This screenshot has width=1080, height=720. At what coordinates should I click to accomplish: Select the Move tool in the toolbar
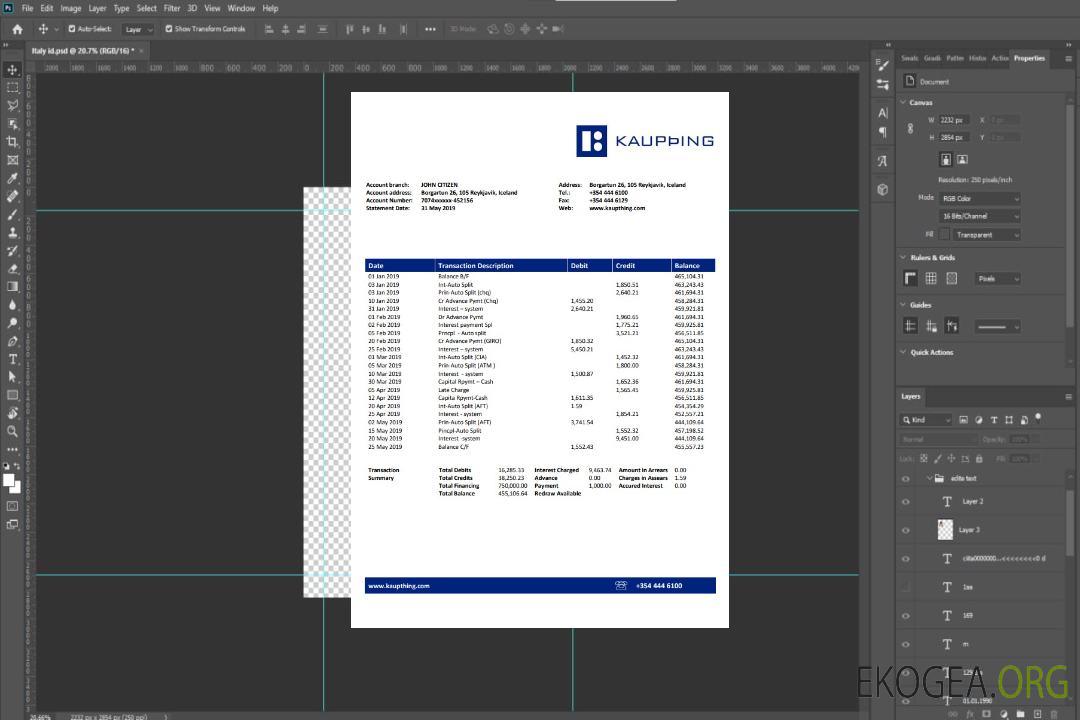click(12, 70)
